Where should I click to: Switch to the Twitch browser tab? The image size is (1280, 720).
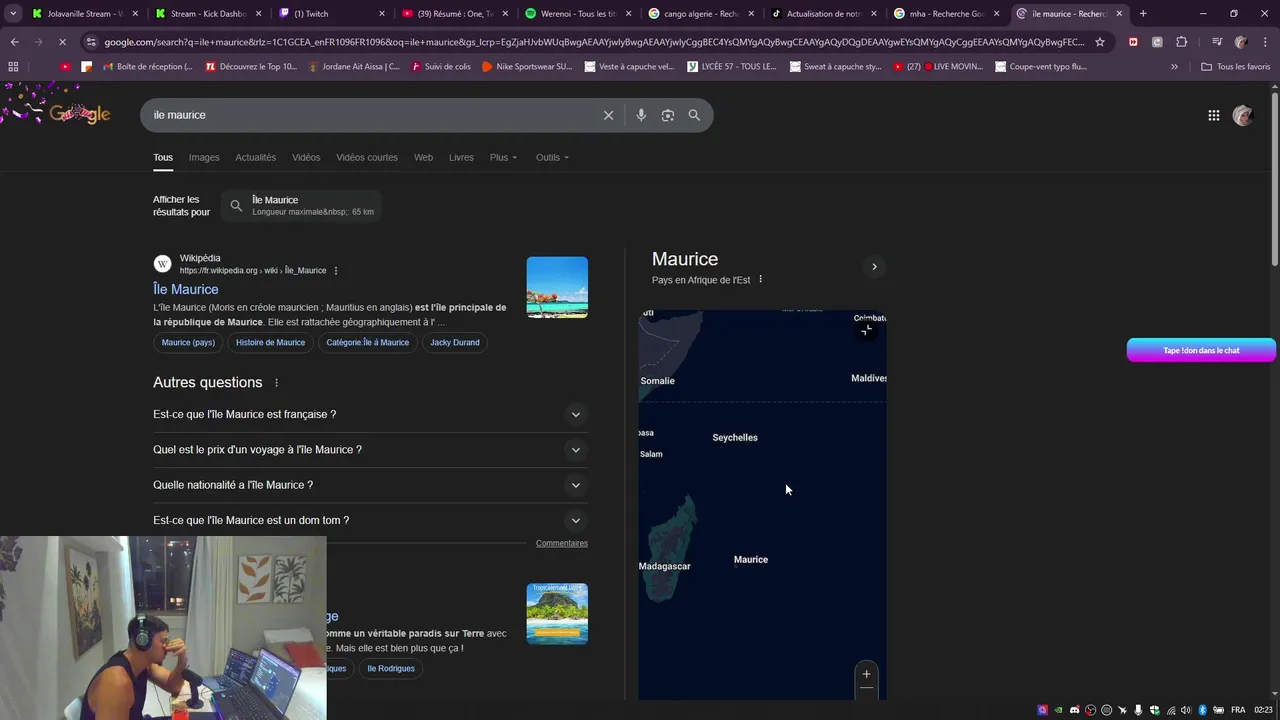[x=330, y=14]
